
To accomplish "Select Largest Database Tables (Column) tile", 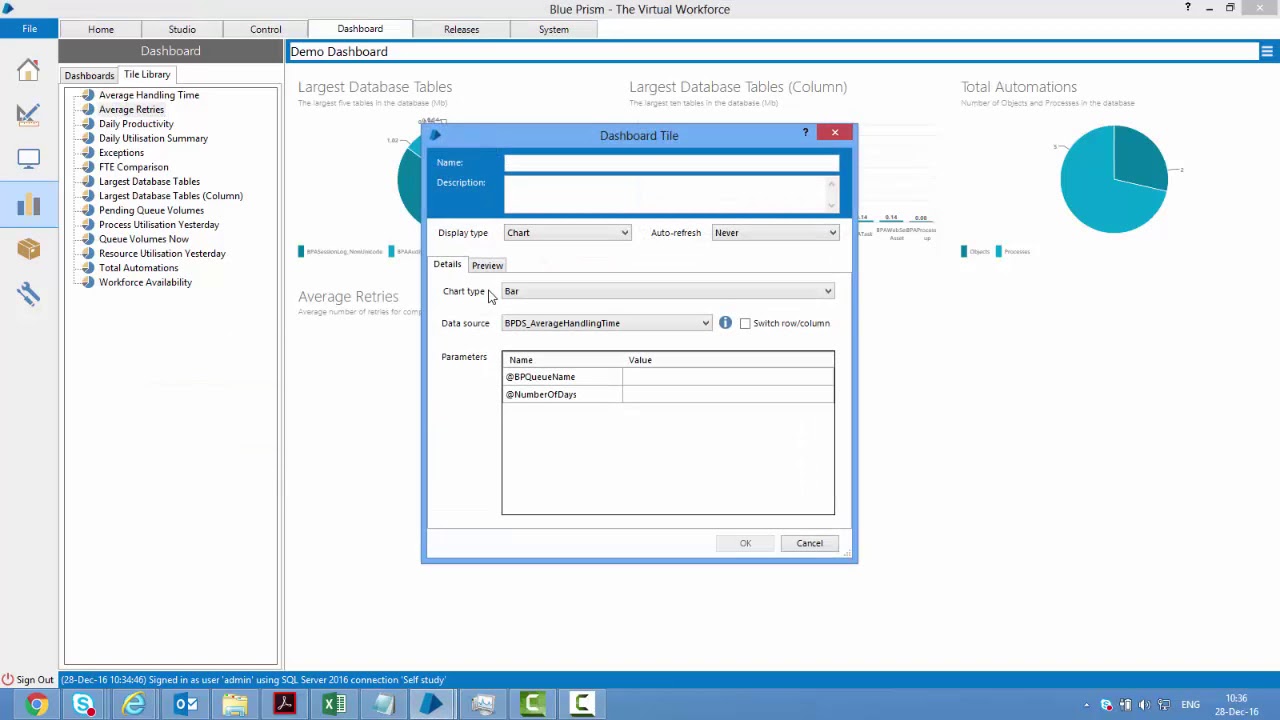I will click(x=171, y=196).
